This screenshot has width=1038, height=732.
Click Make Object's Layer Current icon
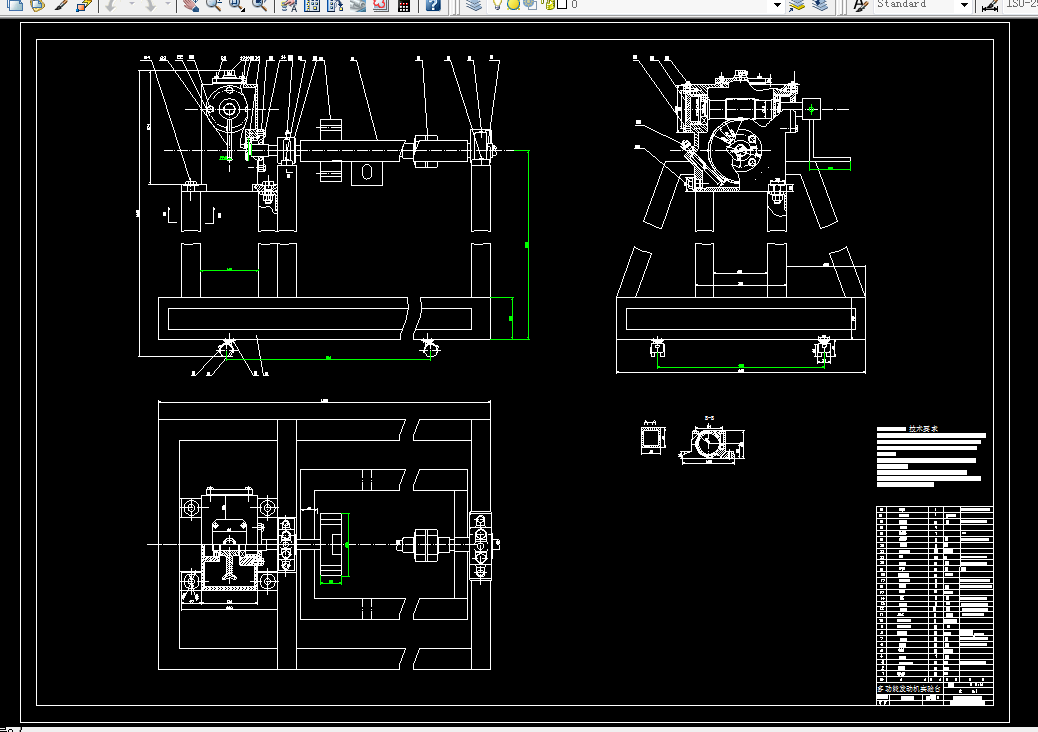point(797,5)
